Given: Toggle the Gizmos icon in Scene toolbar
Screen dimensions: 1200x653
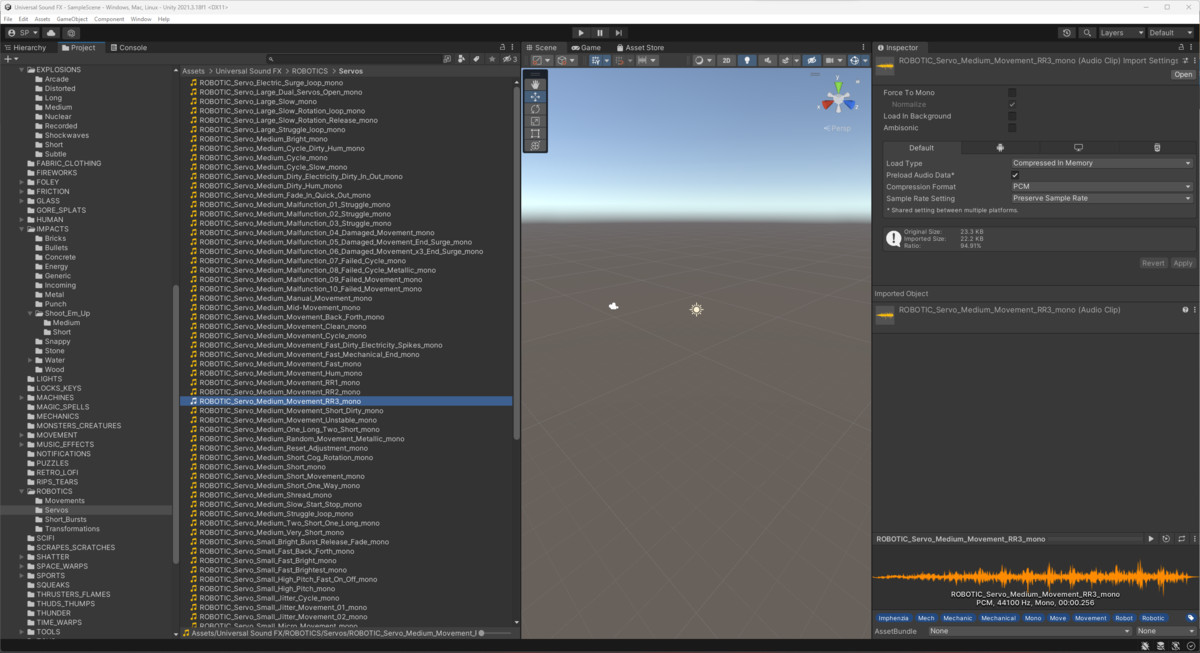Looking at the screenshot, I should coord(855,60).
